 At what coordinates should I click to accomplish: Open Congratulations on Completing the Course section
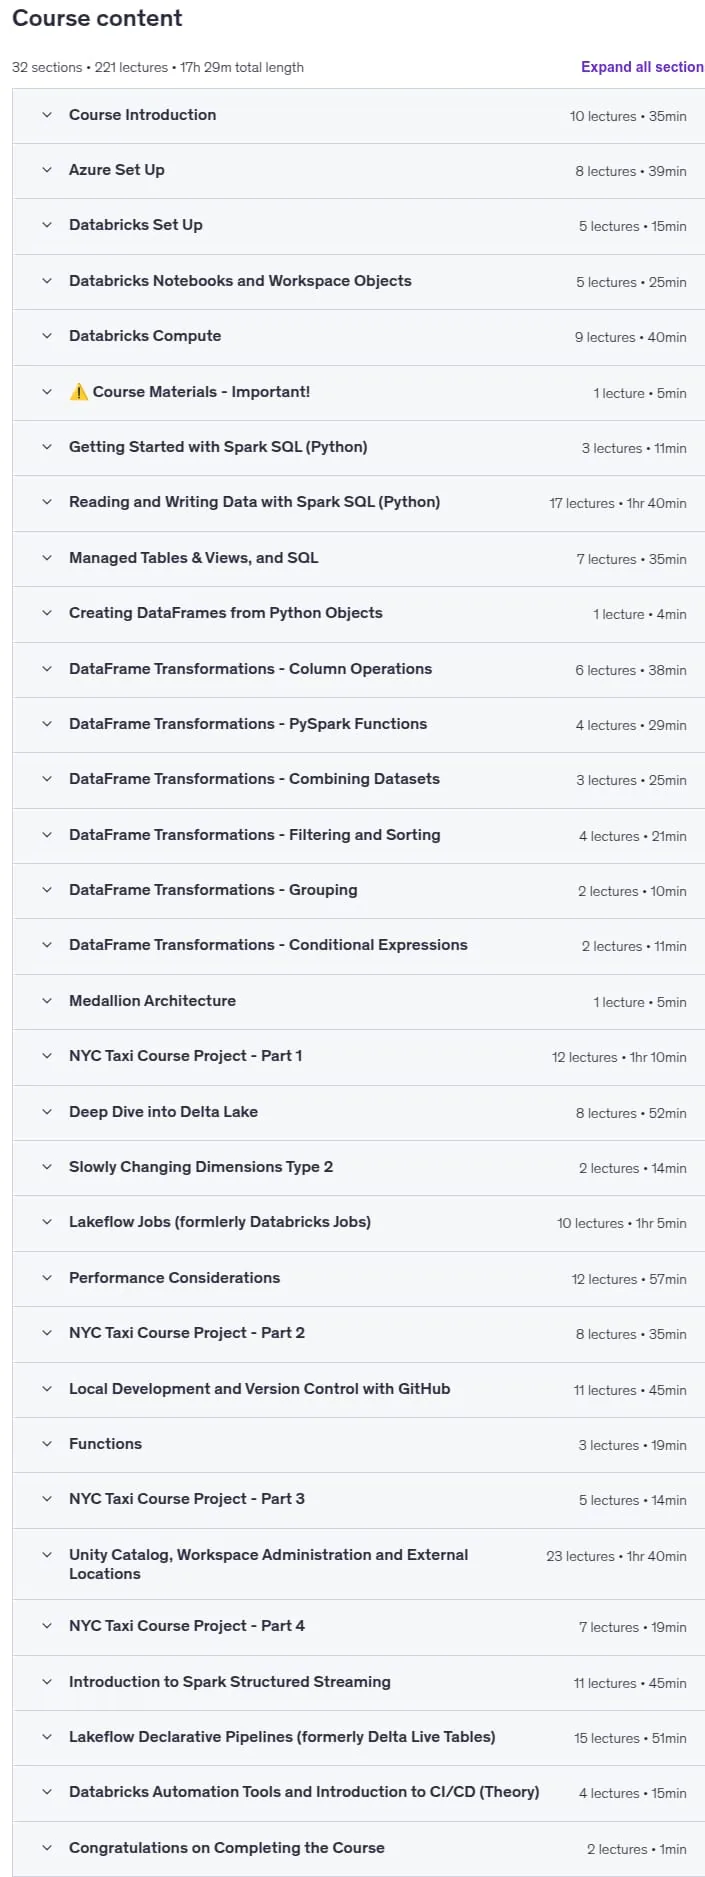tap(358, 1848)
